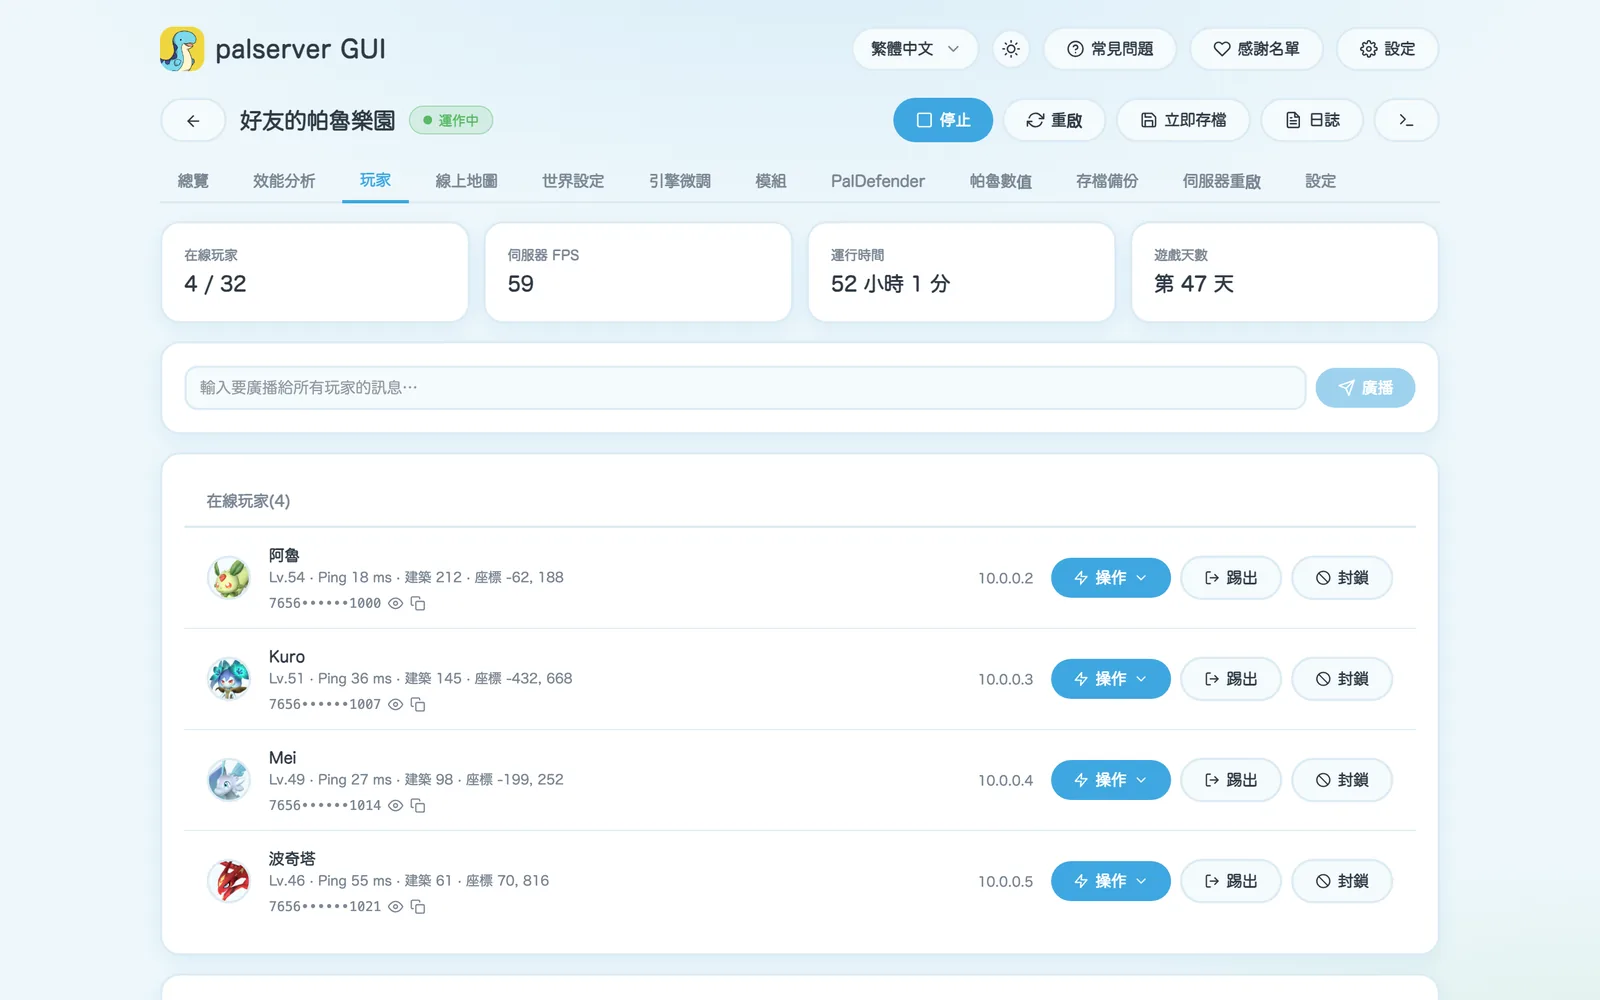
Task: Reveal Kuro's hidden Steam ID
Action: pyautogui.click(x=395, y=705)
